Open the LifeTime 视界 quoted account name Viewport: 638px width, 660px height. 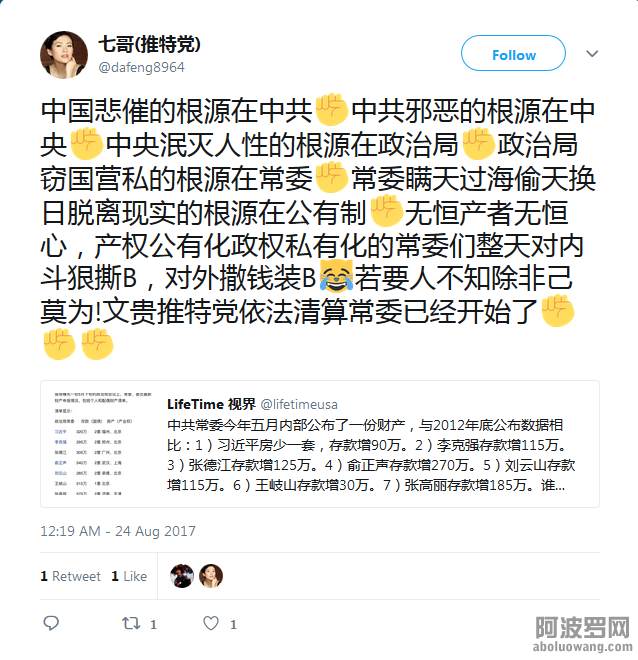(x=211, y=404)
